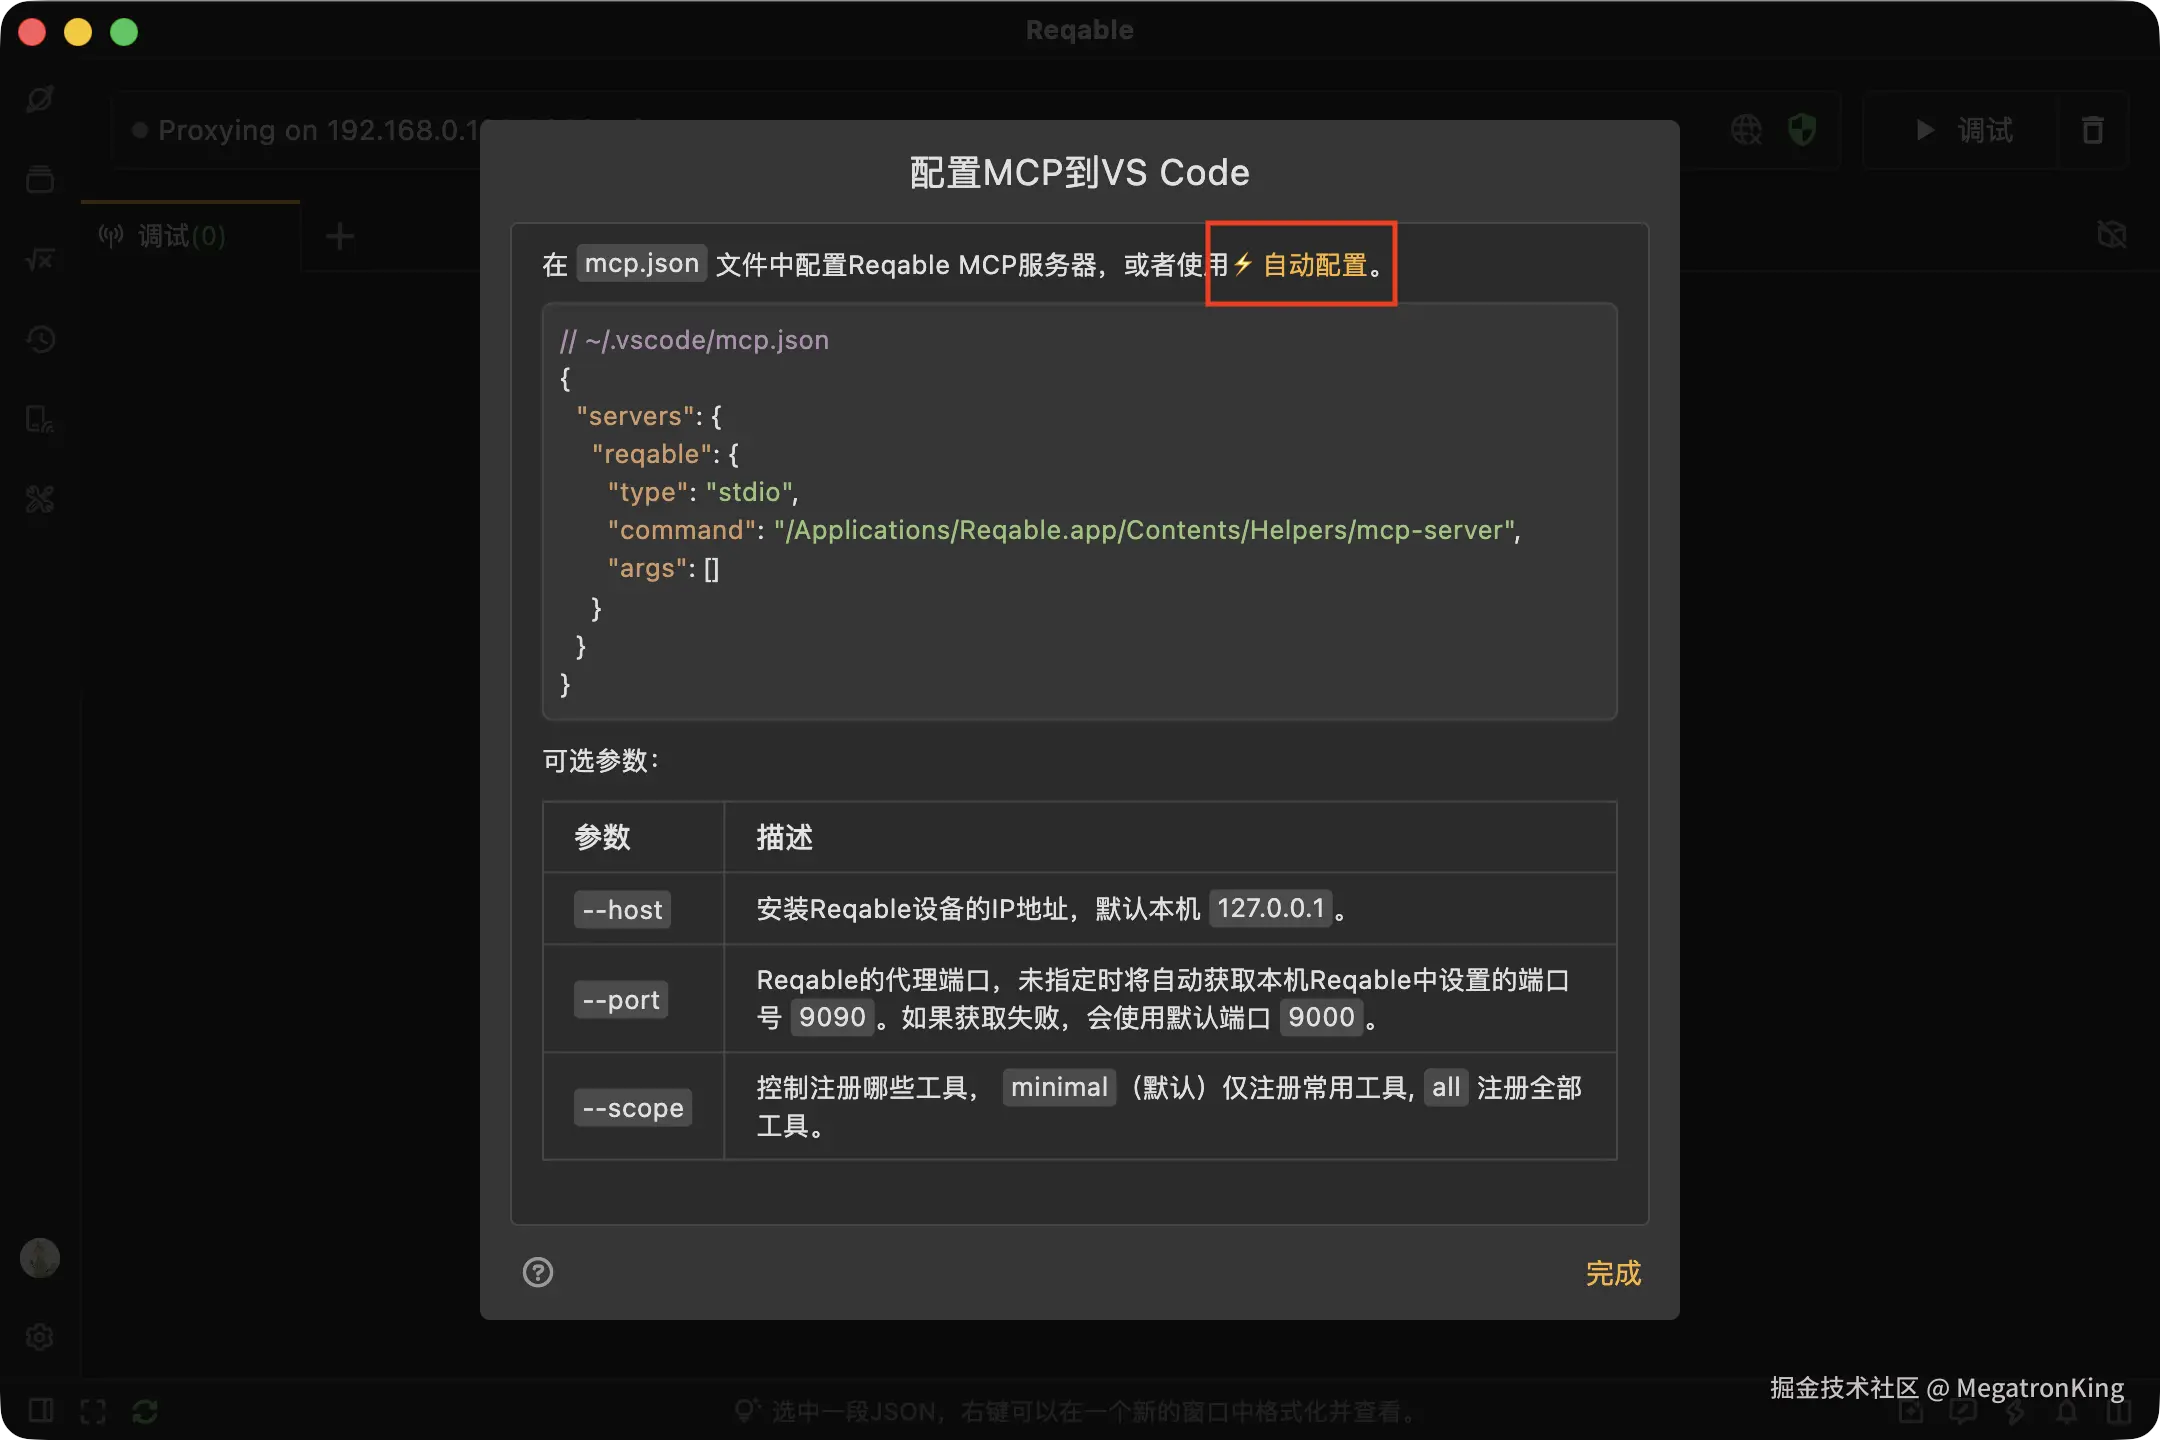This screenshot has height=1440, width=2160.
Task: Click the mcp-server command path string
Action: pos(1144,530)
